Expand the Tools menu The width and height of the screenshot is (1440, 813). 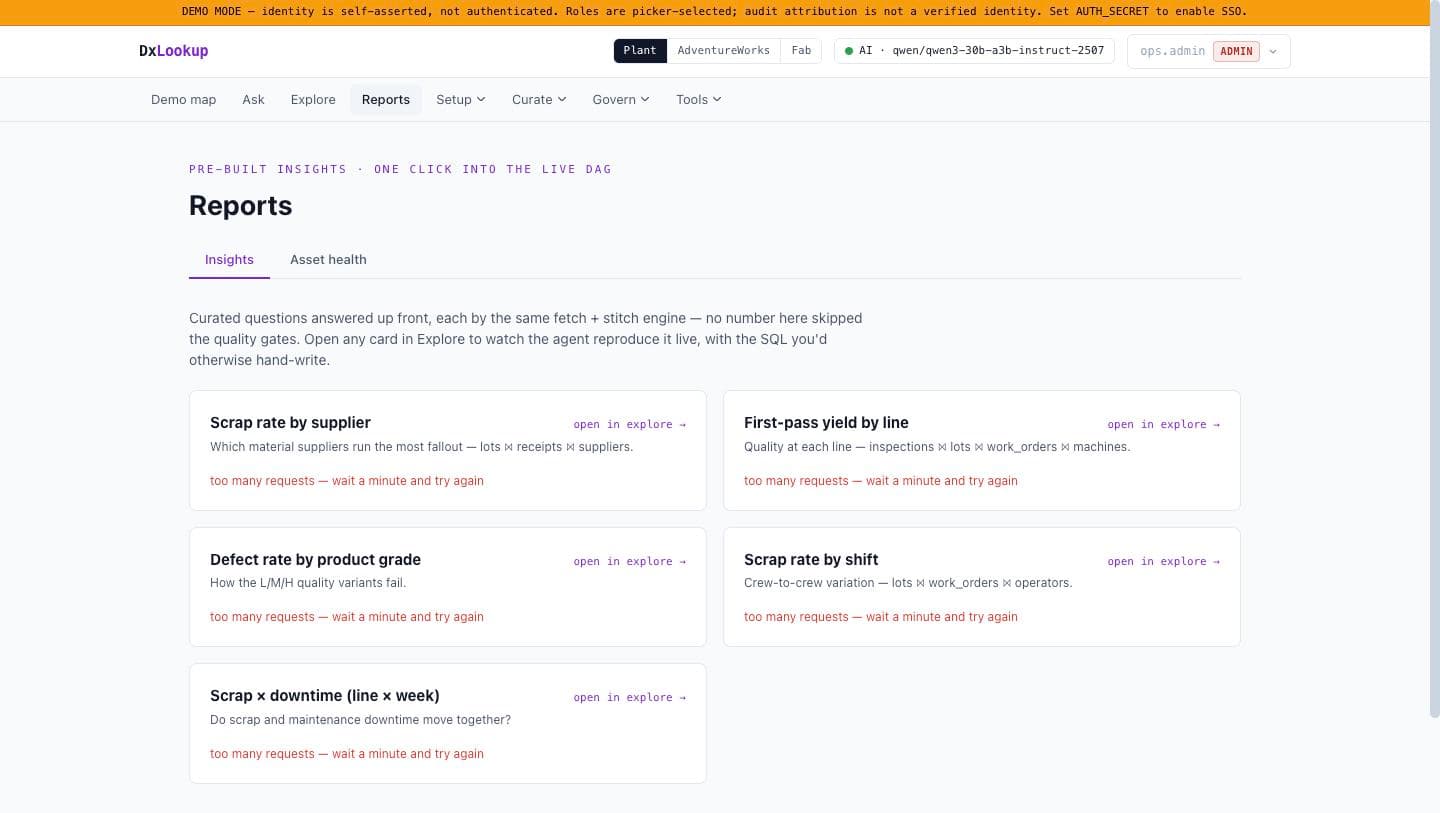point(698,100)
